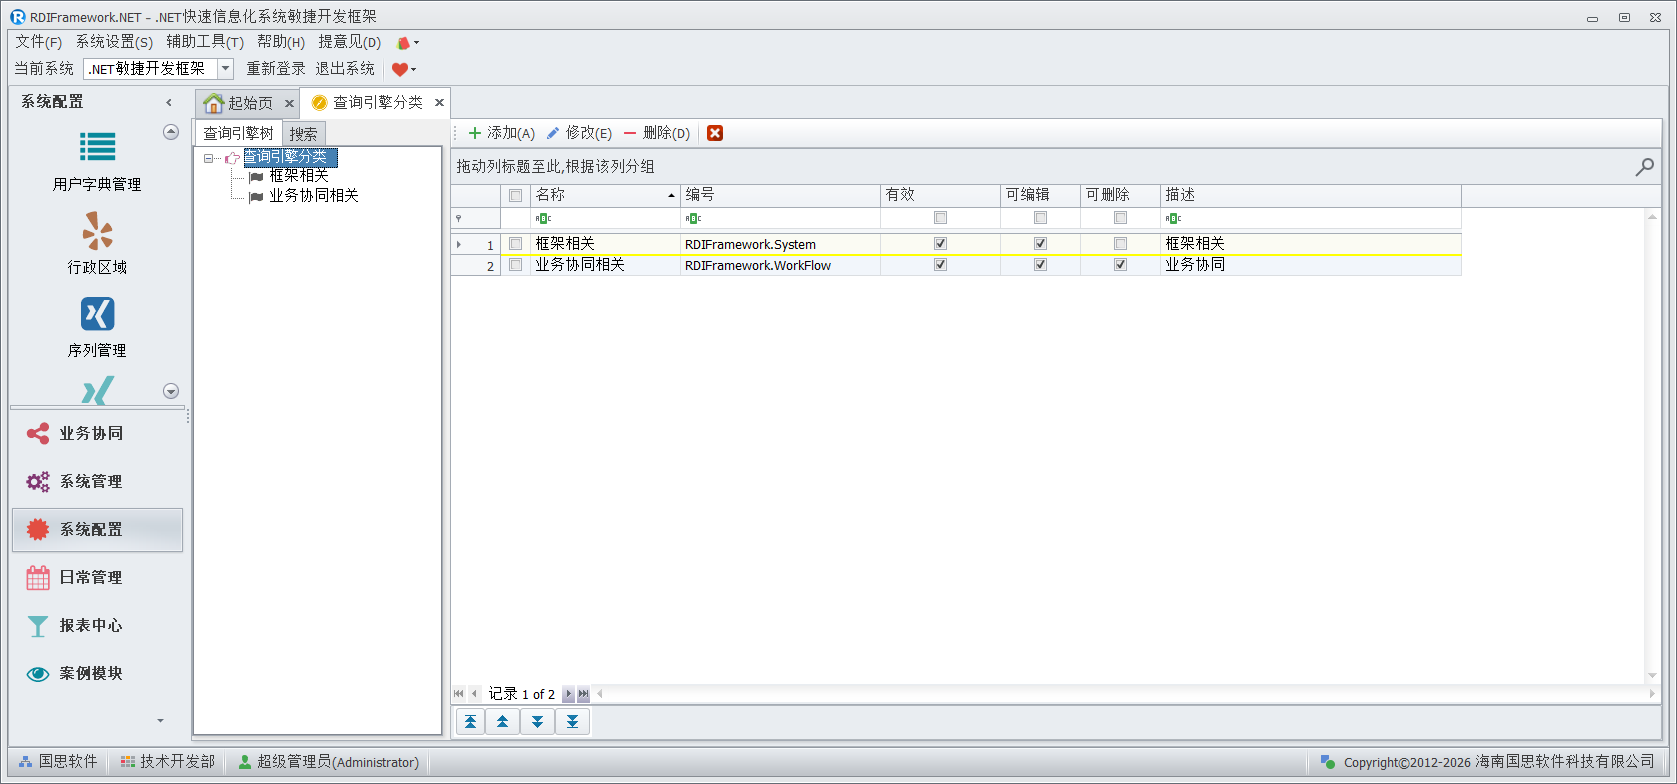This screenshot has width=1677, height=784.
Task: Collapse the 查询引擎分类 tree node
Action: 208,158
